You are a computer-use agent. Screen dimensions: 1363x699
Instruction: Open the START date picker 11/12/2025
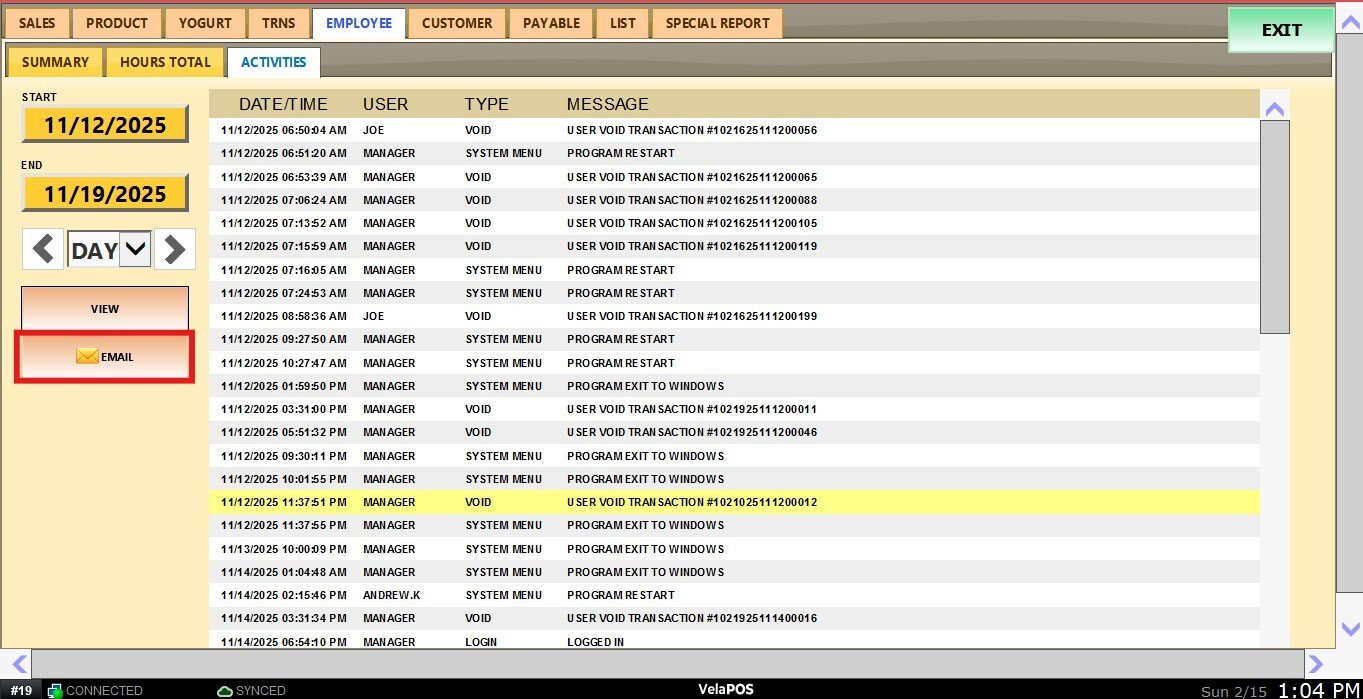[x=105, y=125]
